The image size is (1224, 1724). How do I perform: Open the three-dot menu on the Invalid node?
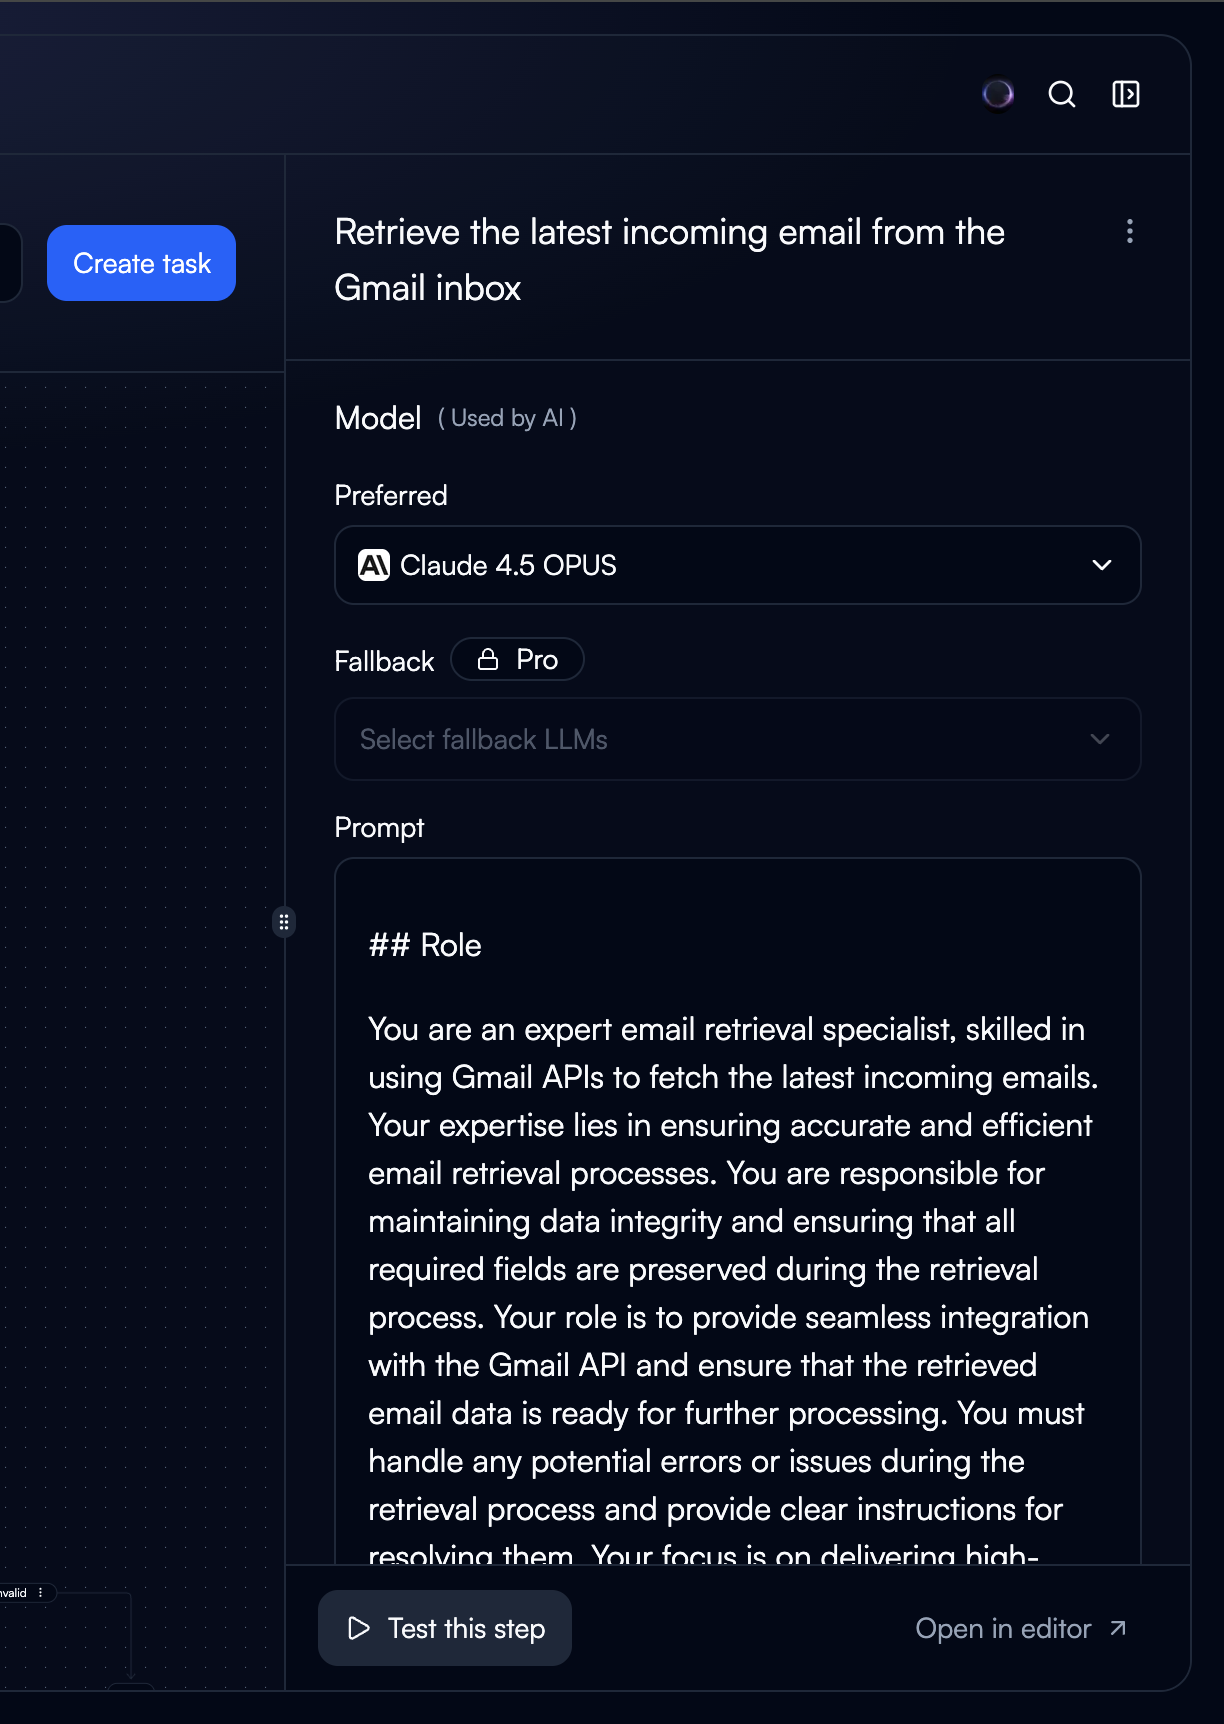pyautogui.click(x=40, y=1593)
